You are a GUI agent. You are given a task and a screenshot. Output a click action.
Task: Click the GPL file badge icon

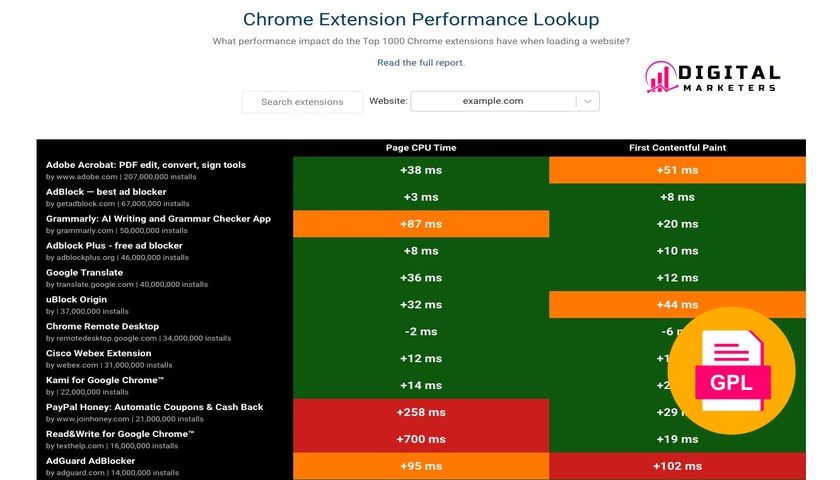coord(732,371)
